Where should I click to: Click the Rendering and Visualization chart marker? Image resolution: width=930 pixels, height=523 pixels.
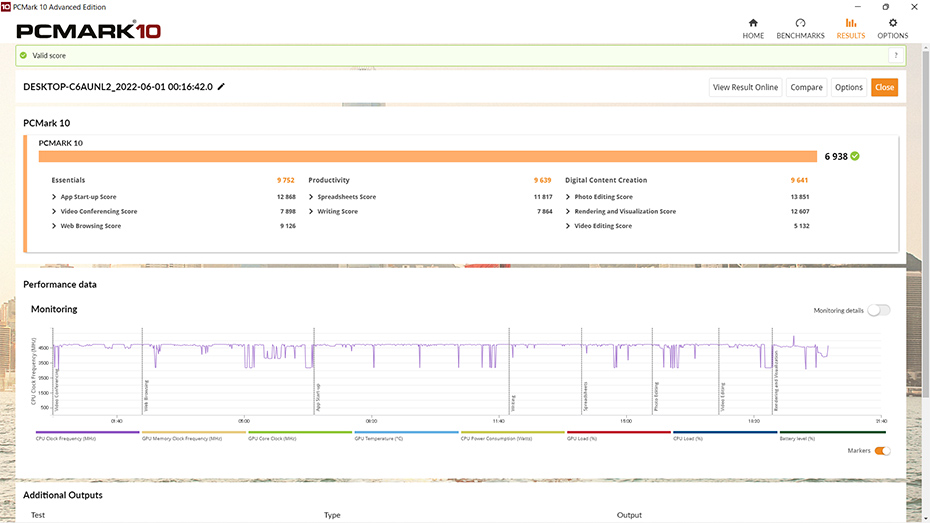[x=773, y=370]
